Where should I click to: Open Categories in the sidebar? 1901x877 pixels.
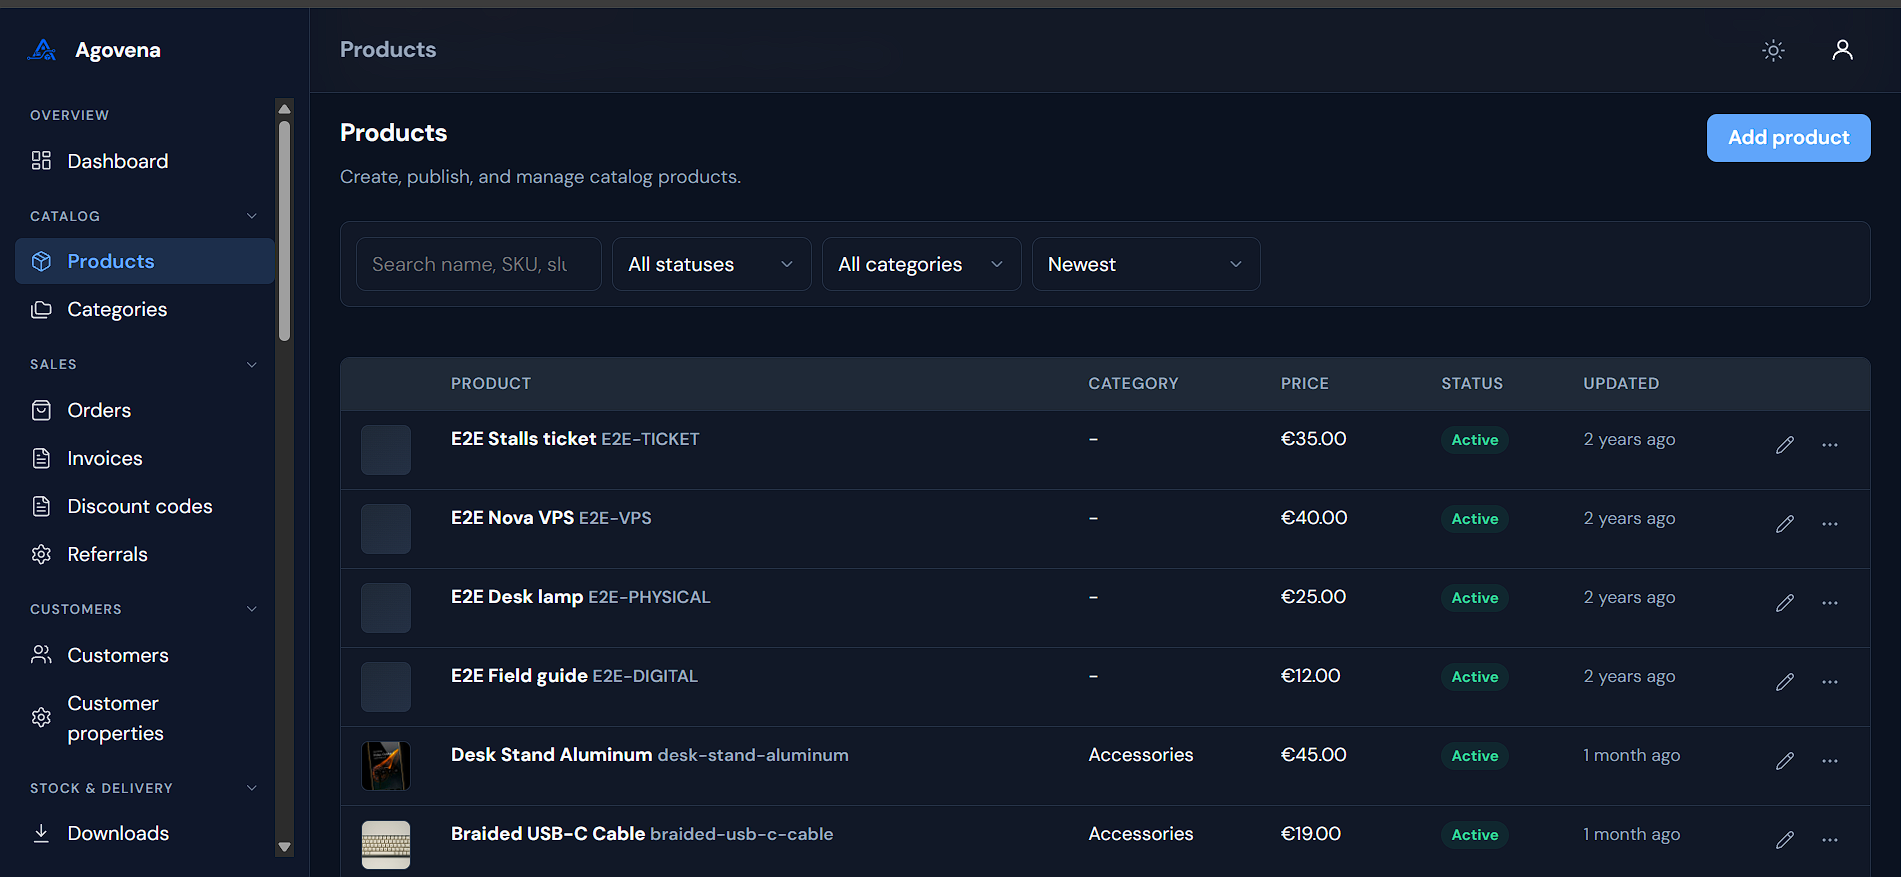145,309
